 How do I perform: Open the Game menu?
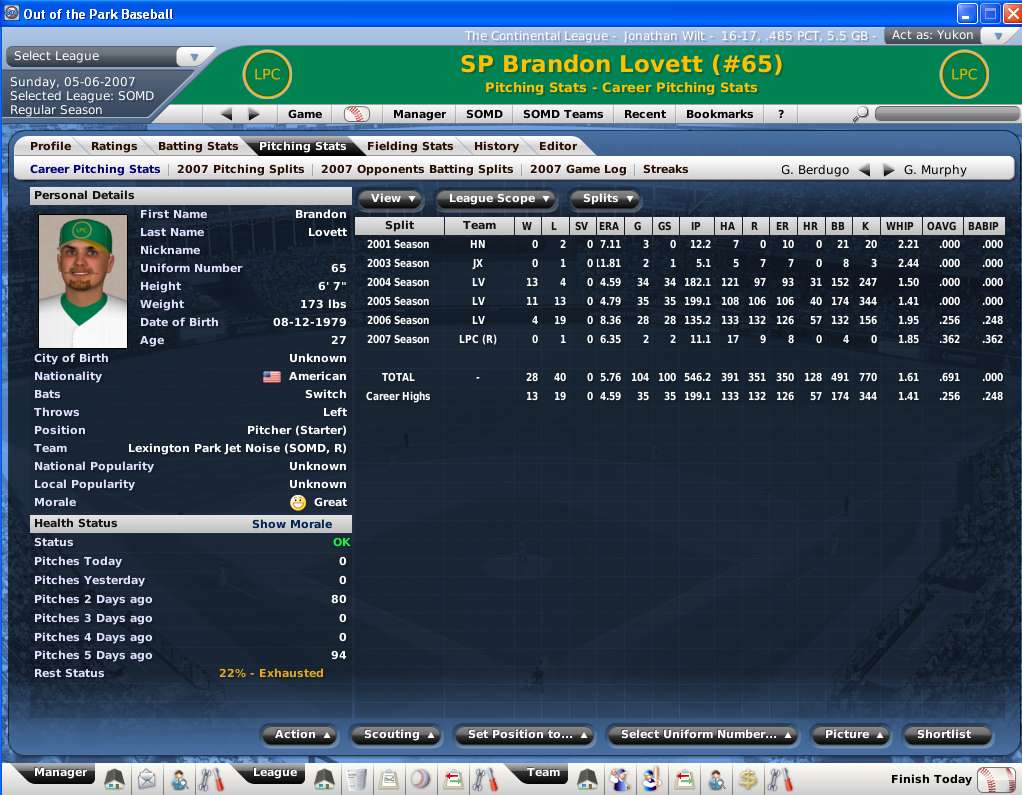(x=305, y=114)
